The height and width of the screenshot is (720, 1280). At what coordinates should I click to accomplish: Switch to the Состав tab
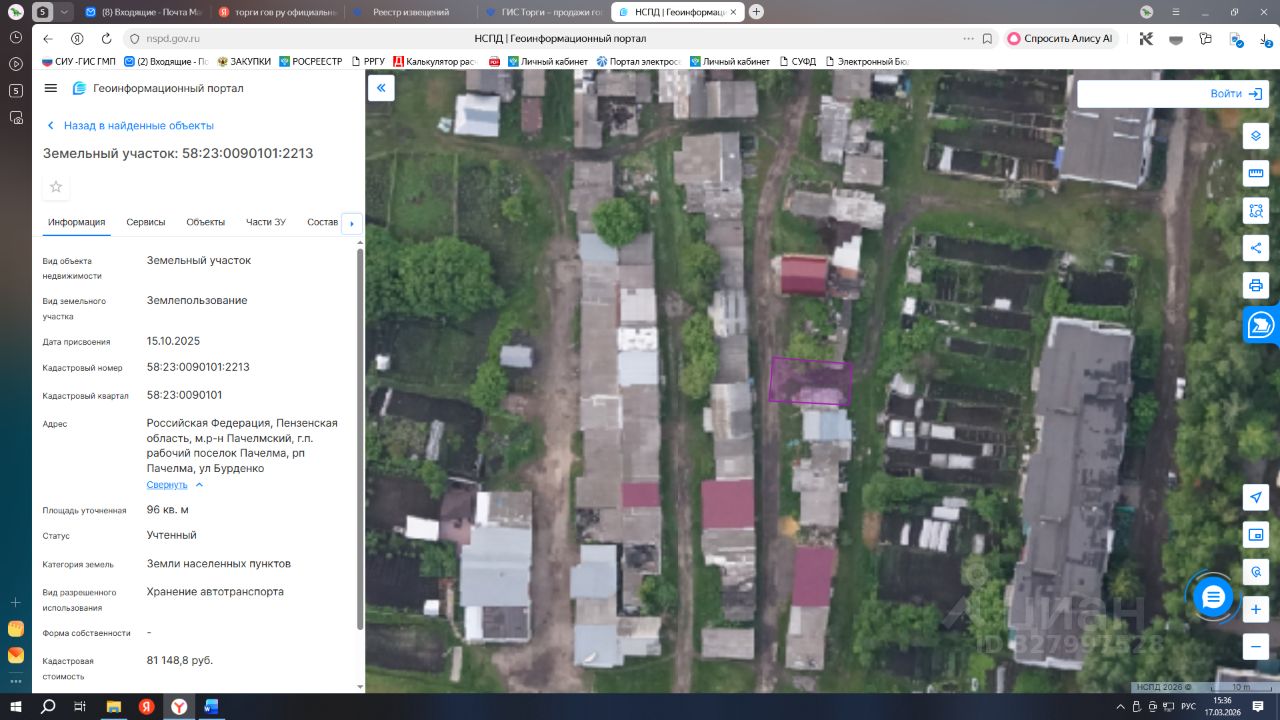(x=323, y=222)
